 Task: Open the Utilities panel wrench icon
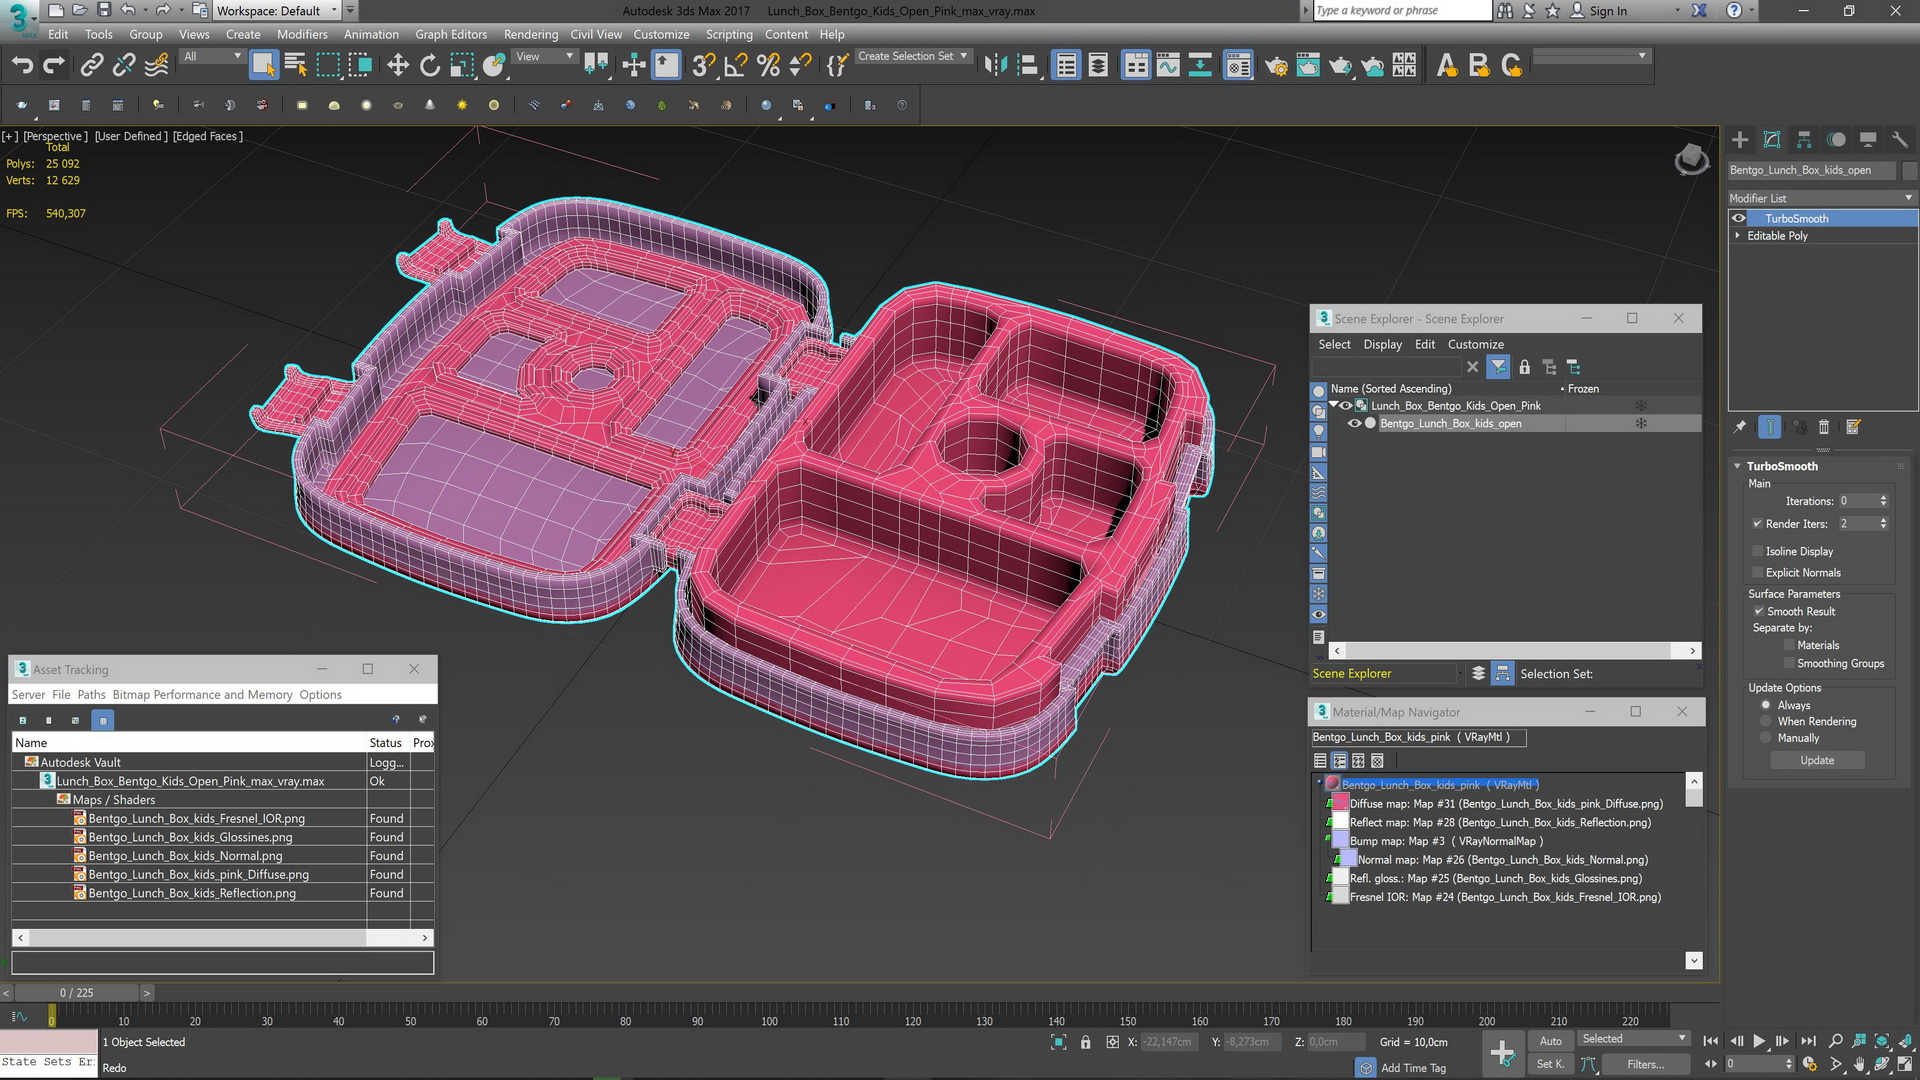[x=1900, y=140]
